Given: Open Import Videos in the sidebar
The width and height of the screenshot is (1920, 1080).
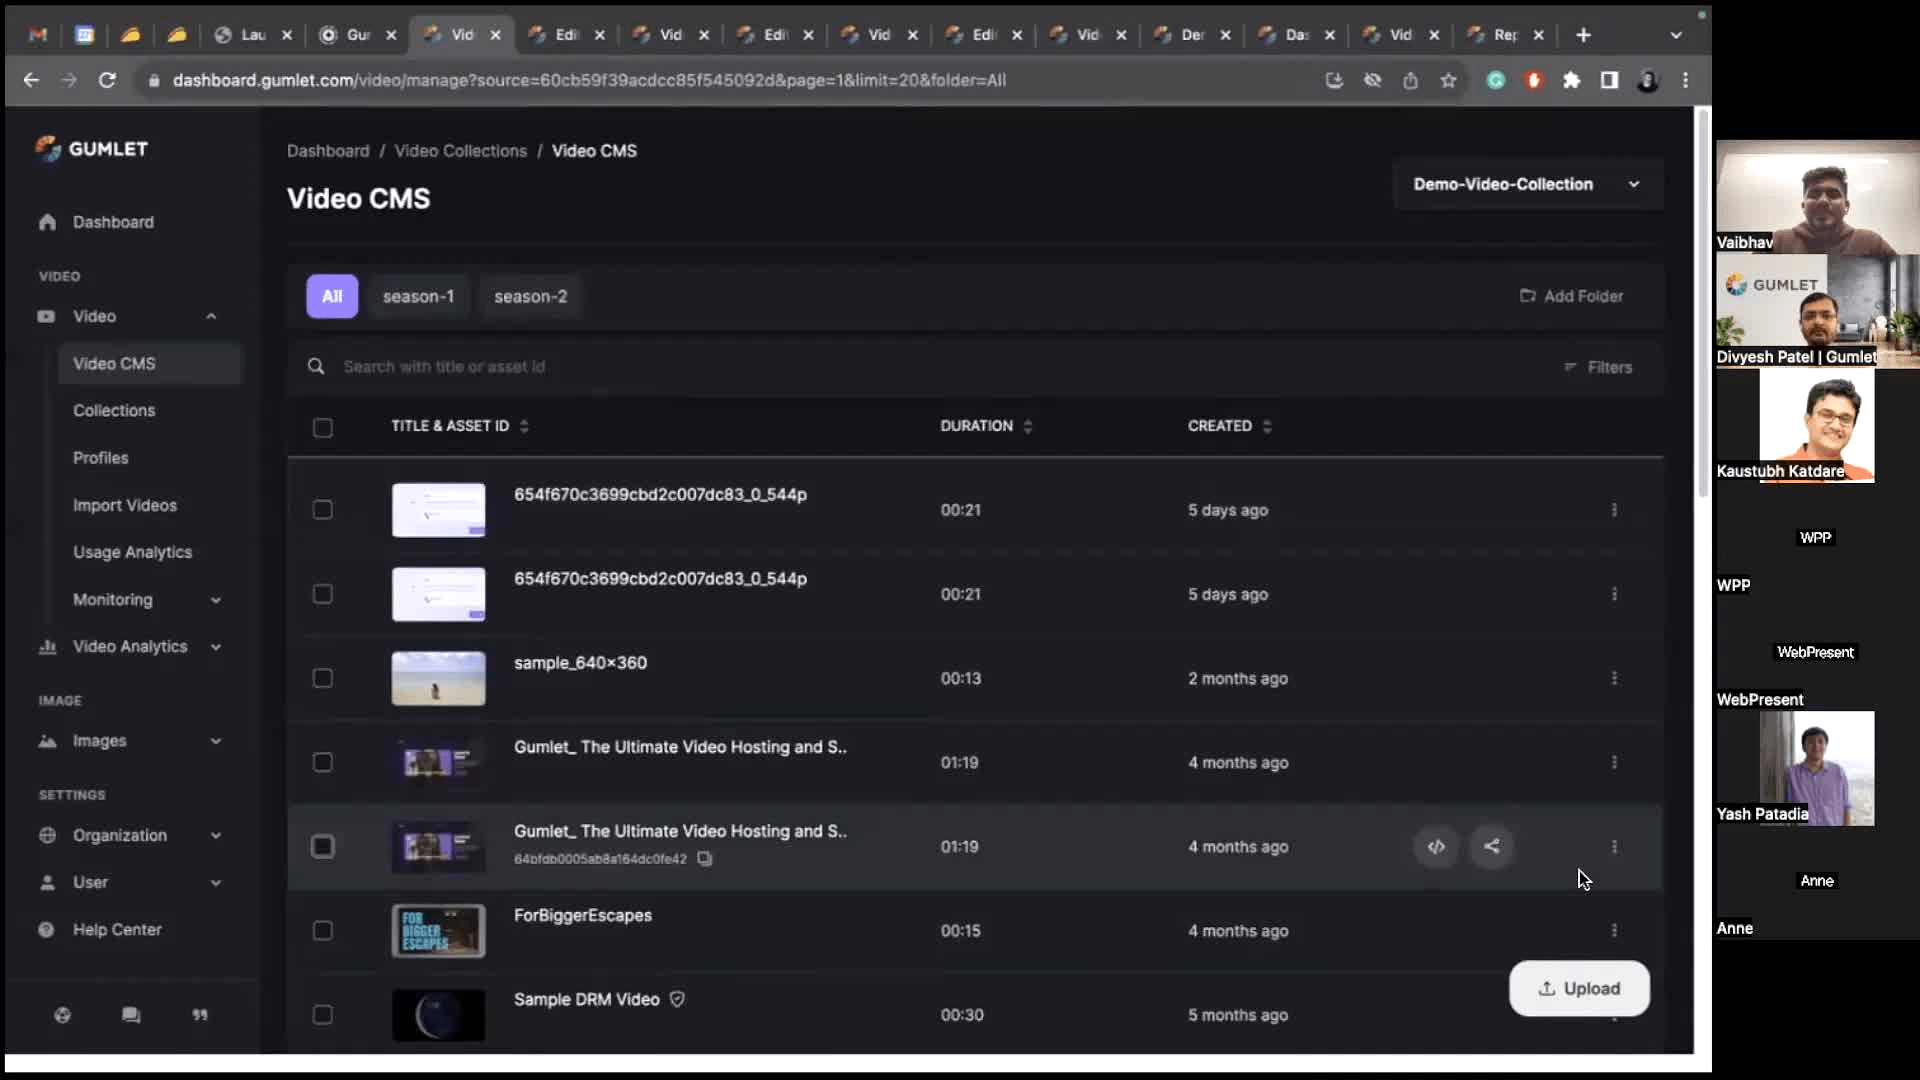Looking at the screenshot, I should tap(125, 505).
